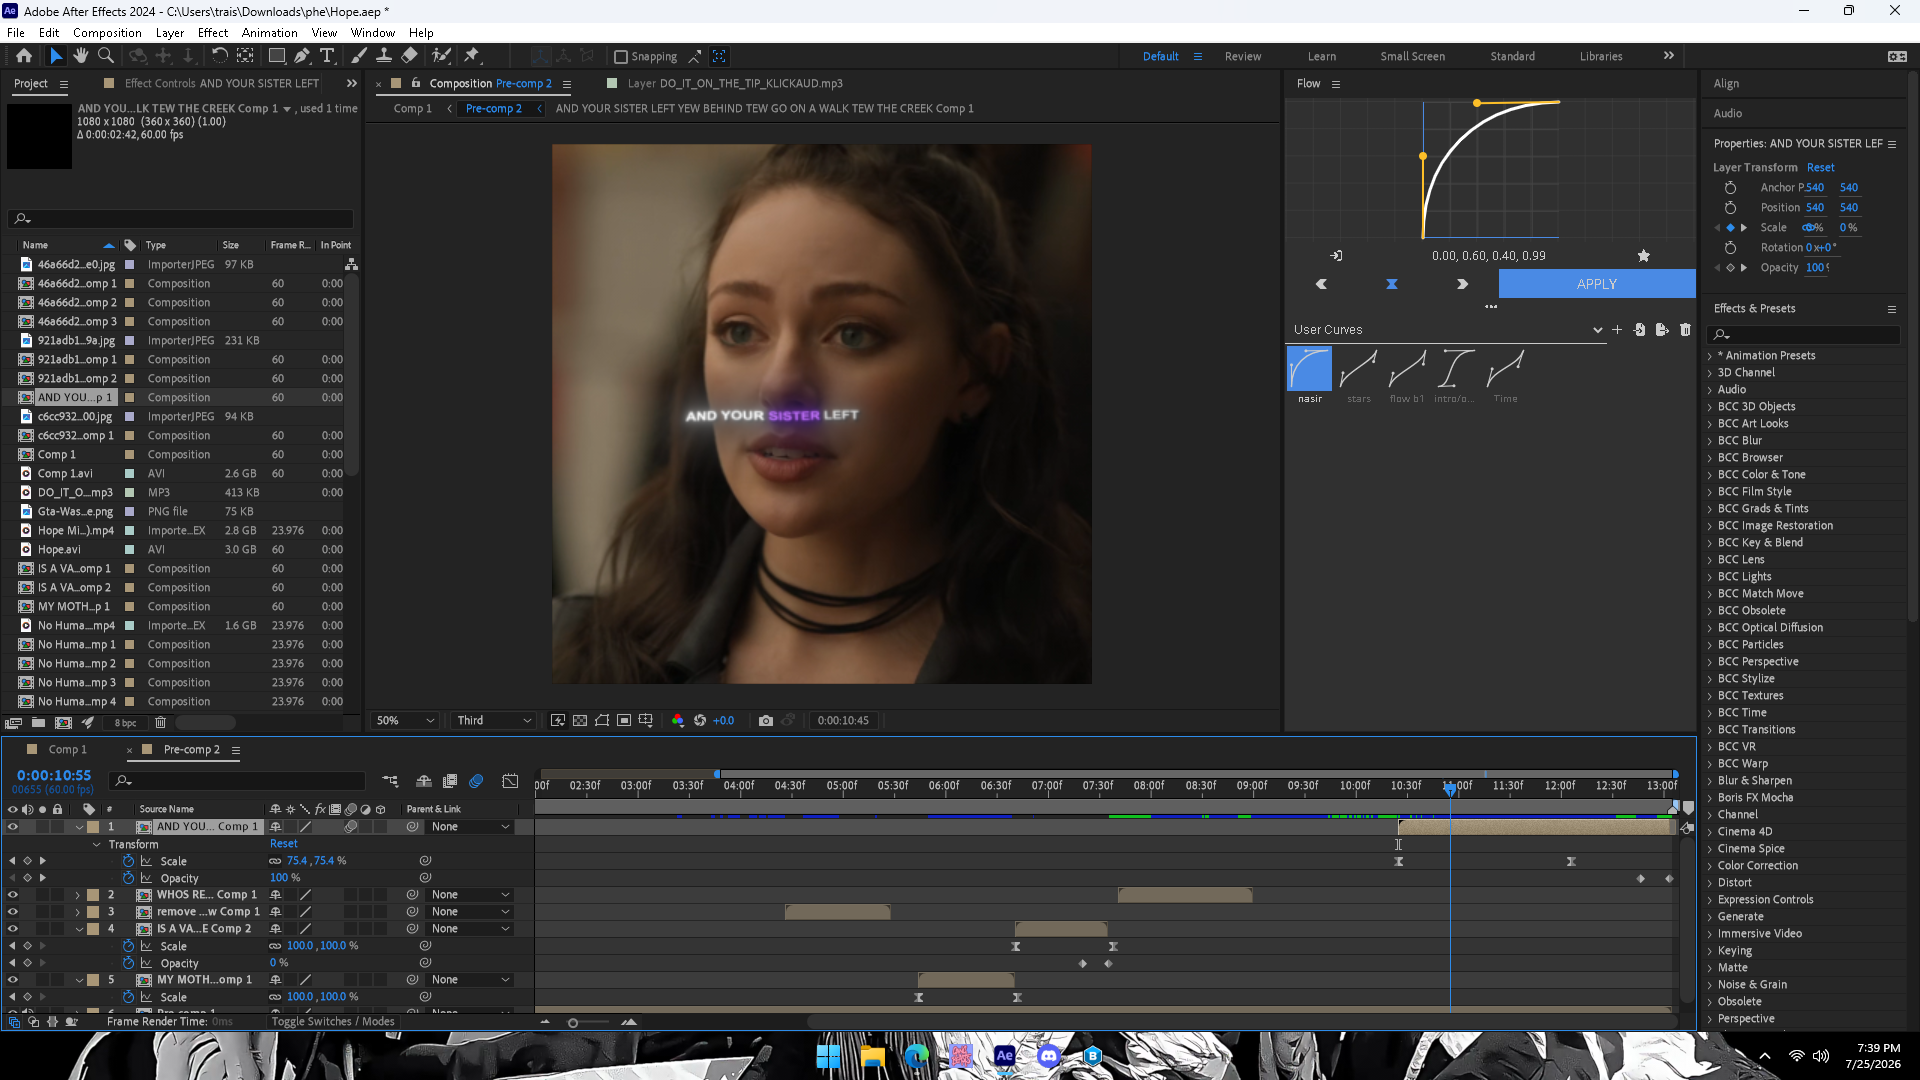This screenshot has width=1920, height=1080.
Task: Select the Clone Stamp tool
Action: [x=384, y=56]
